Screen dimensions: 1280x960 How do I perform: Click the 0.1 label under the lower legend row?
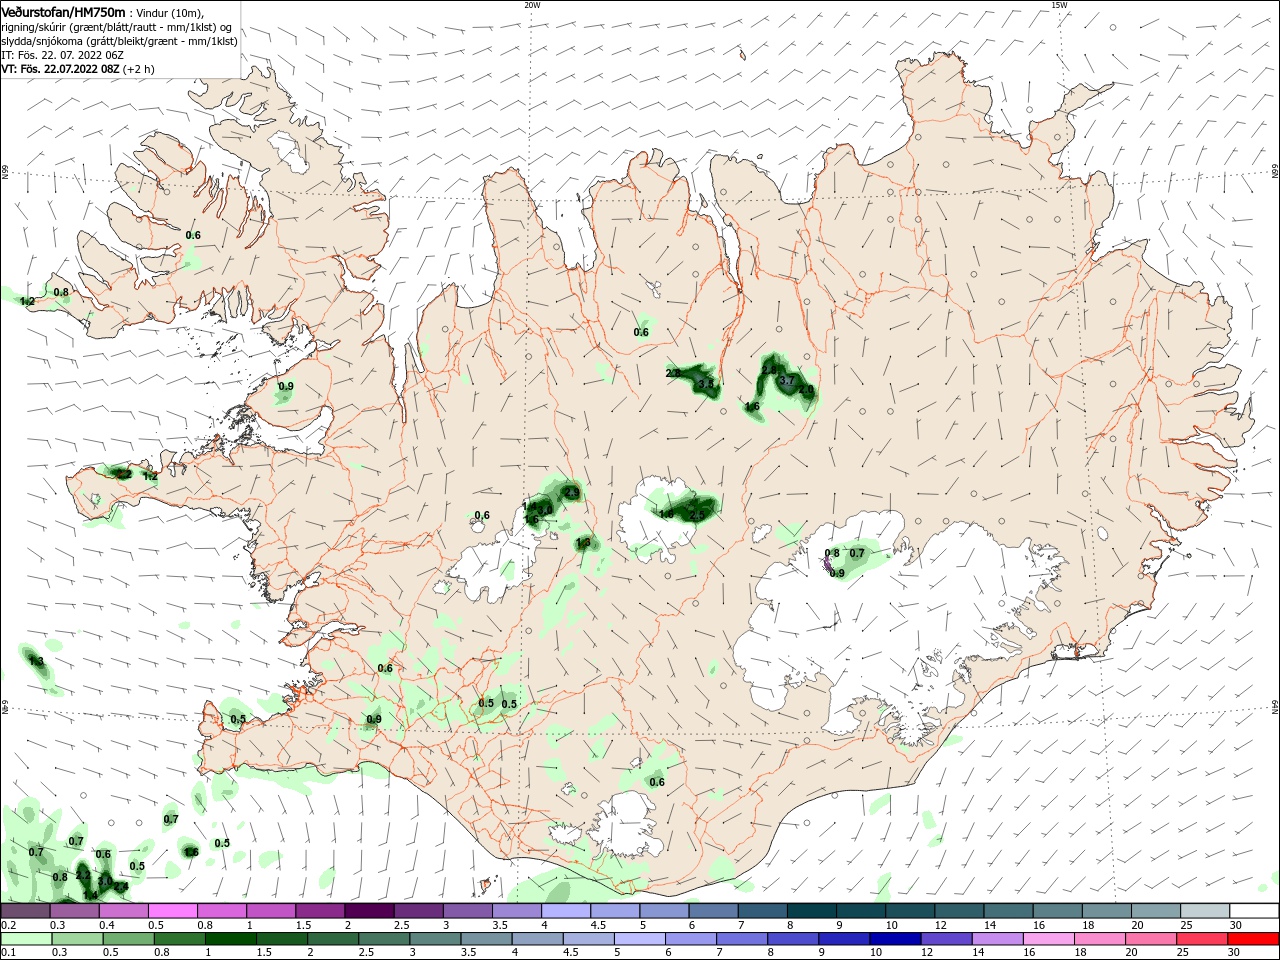9,953
